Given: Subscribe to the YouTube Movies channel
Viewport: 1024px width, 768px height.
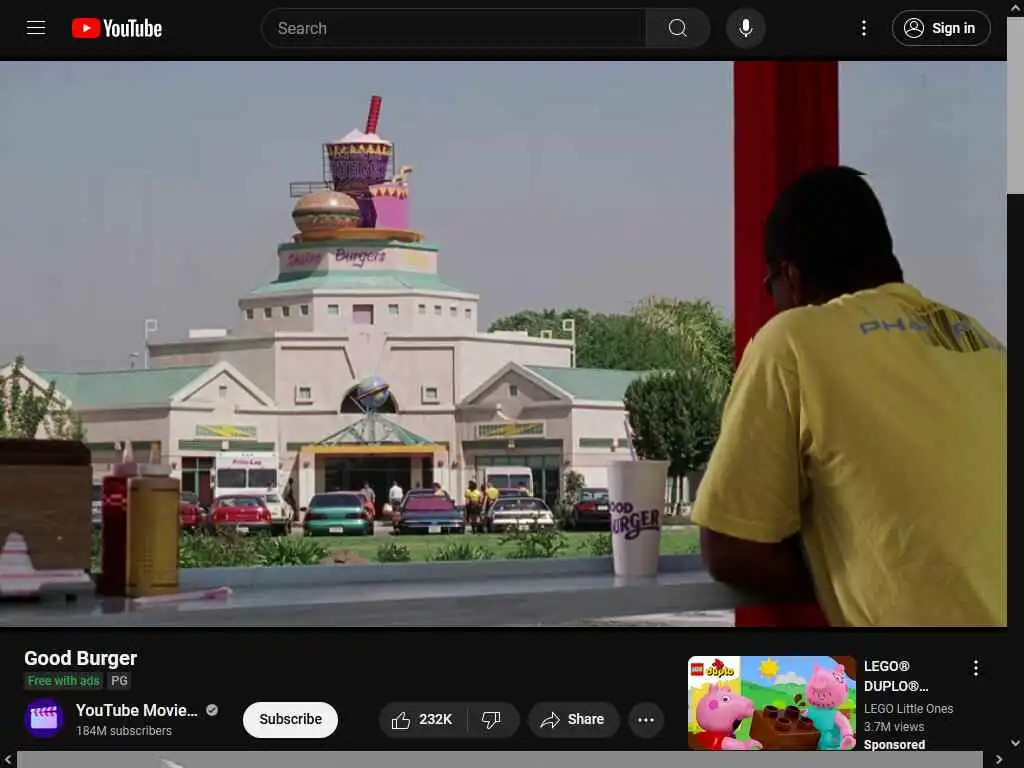Looking at the screenshot, I should click(291, 719).
